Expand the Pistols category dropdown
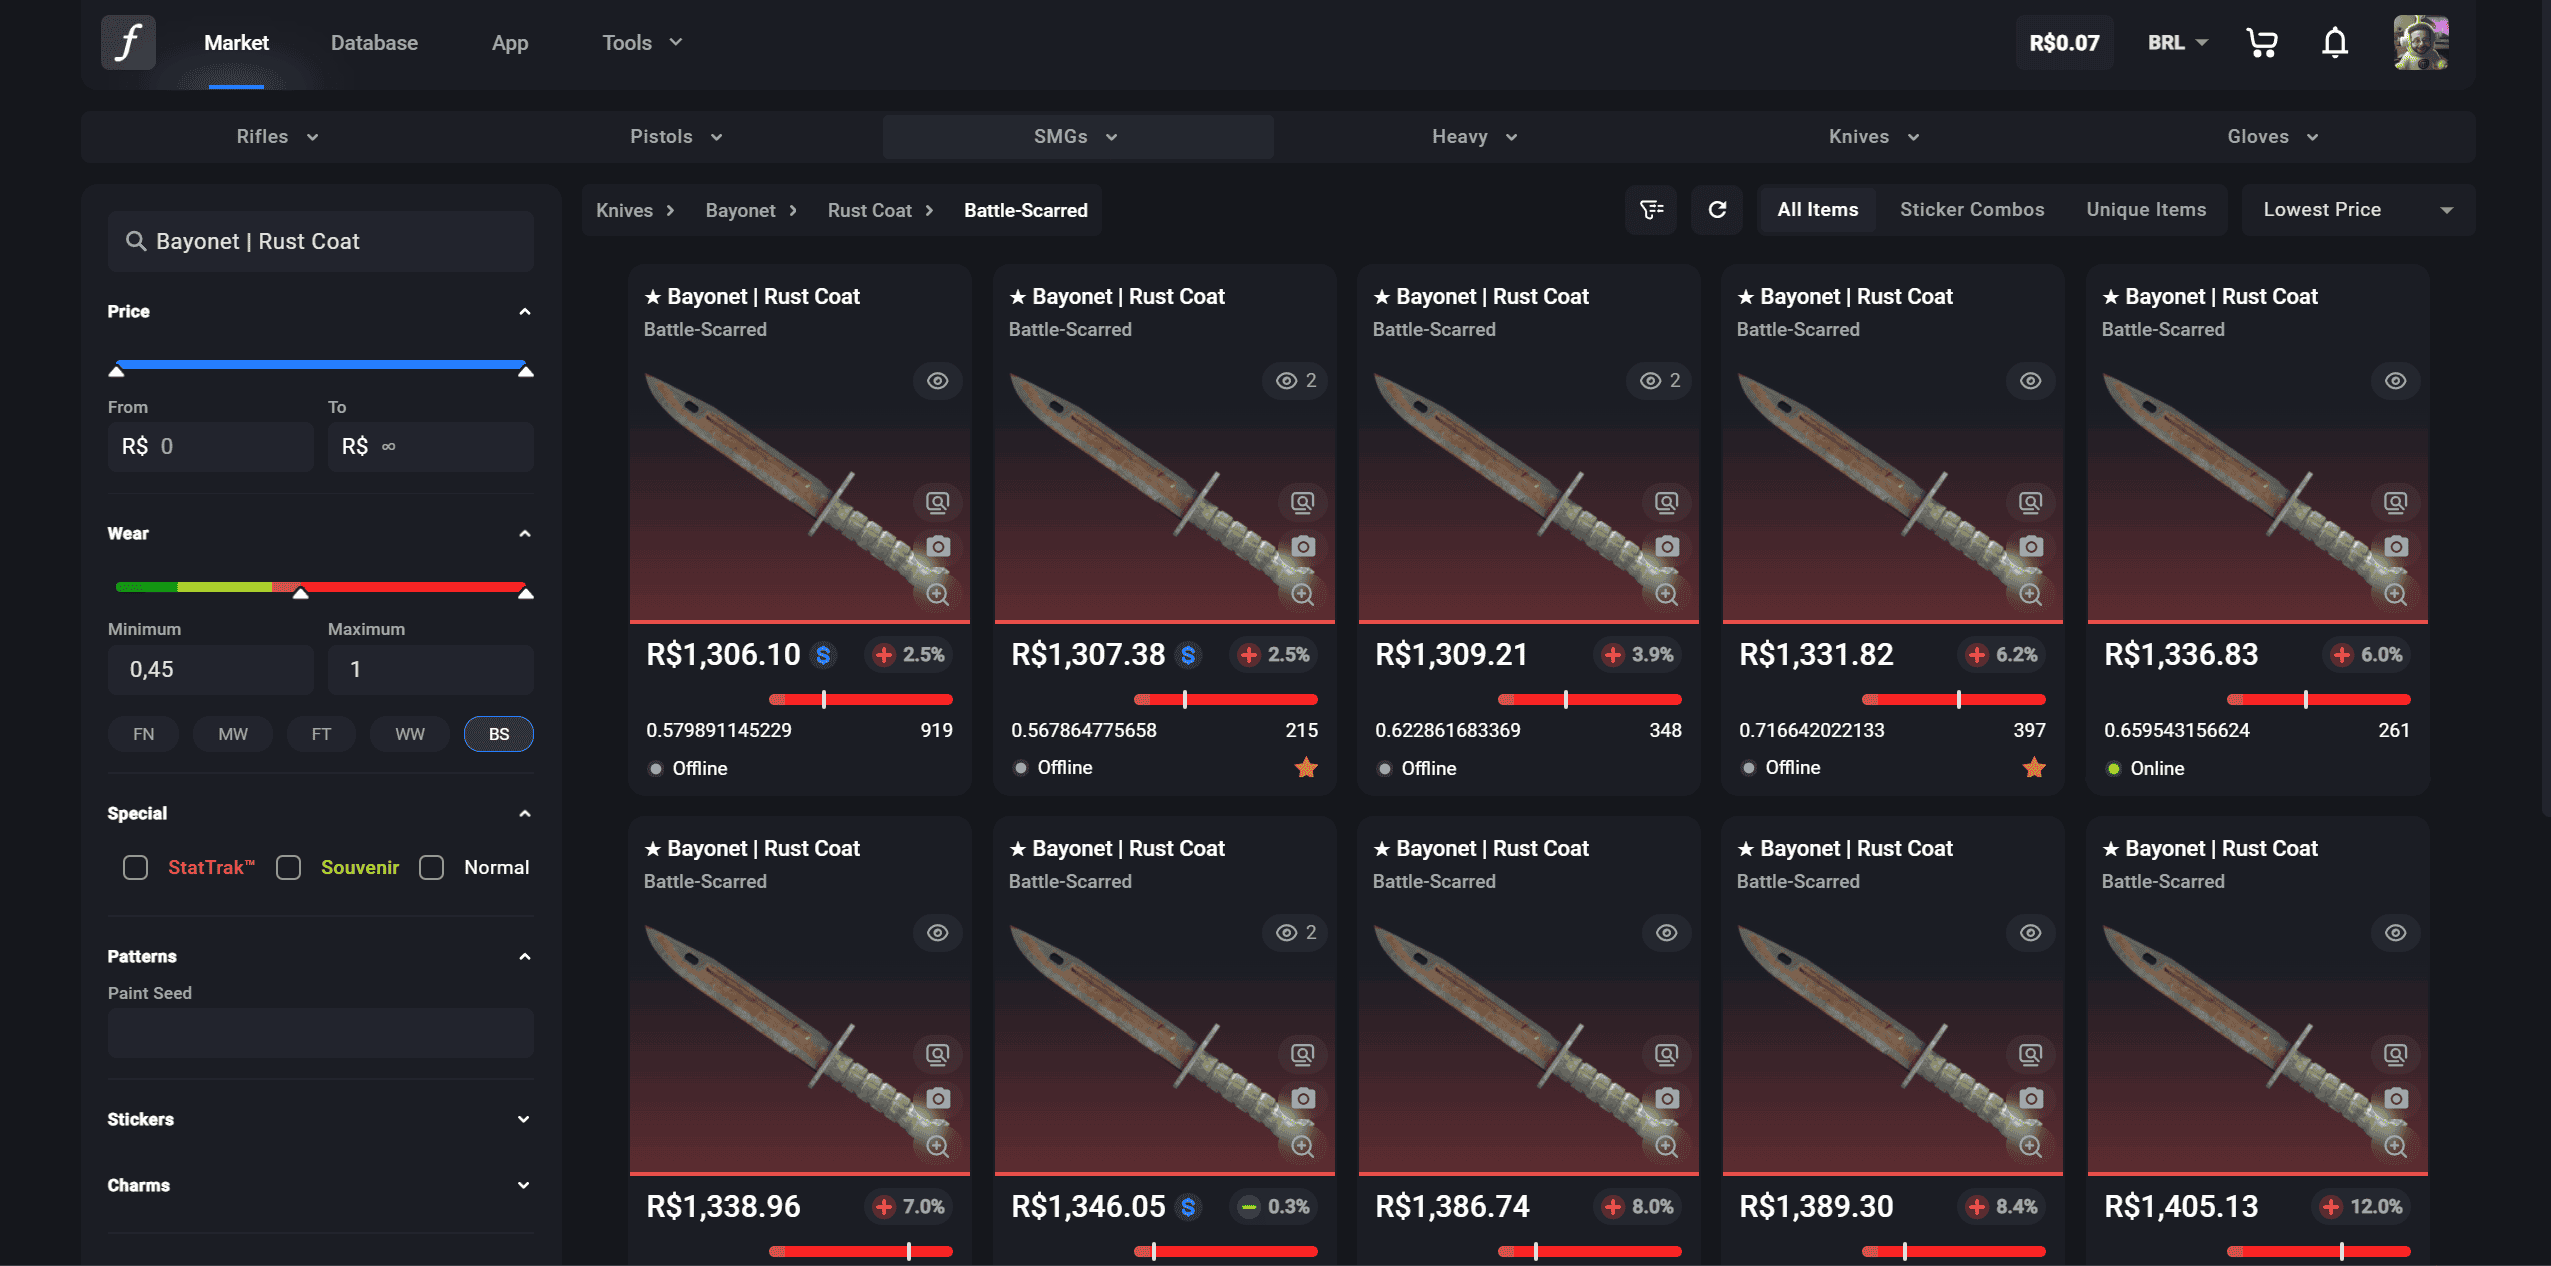Image resolution: width=2551 pixels, height=1266 pixels. pyautogui.click(x=676, y=137)
